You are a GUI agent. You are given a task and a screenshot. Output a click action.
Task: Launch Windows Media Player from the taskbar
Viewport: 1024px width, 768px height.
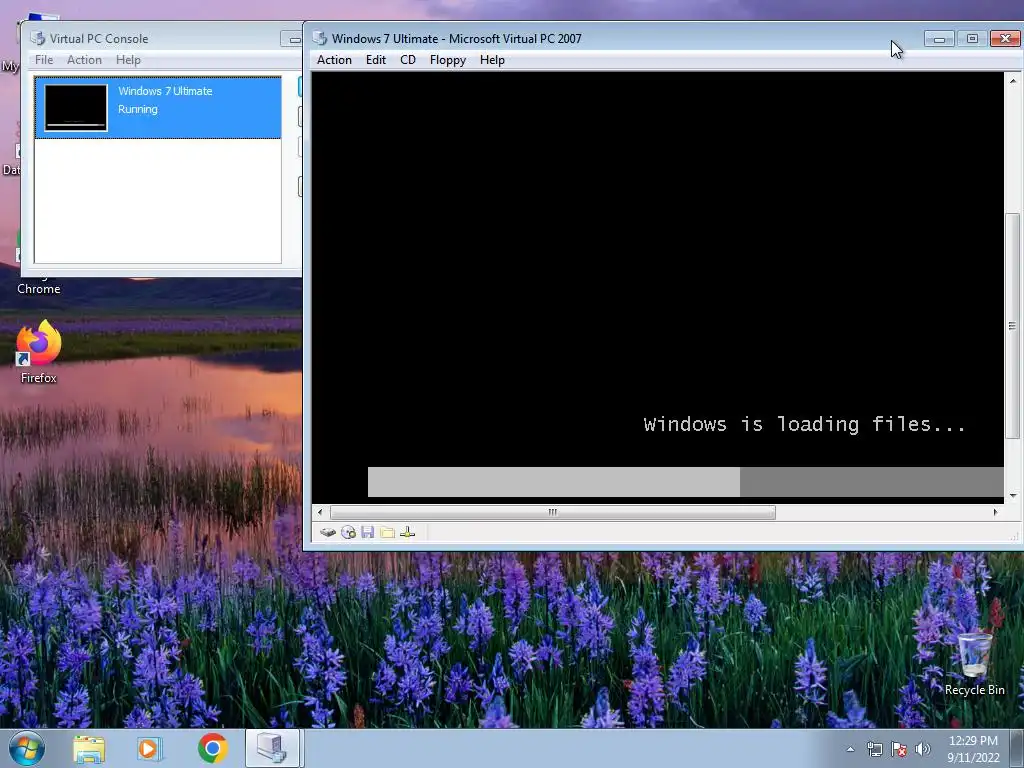tap(150, 749)
